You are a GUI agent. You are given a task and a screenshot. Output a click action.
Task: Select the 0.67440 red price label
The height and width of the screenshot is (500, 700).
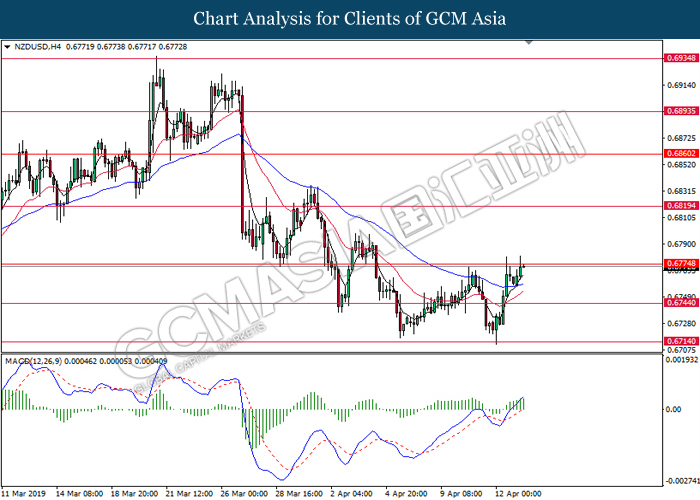[x=681, y=303]
